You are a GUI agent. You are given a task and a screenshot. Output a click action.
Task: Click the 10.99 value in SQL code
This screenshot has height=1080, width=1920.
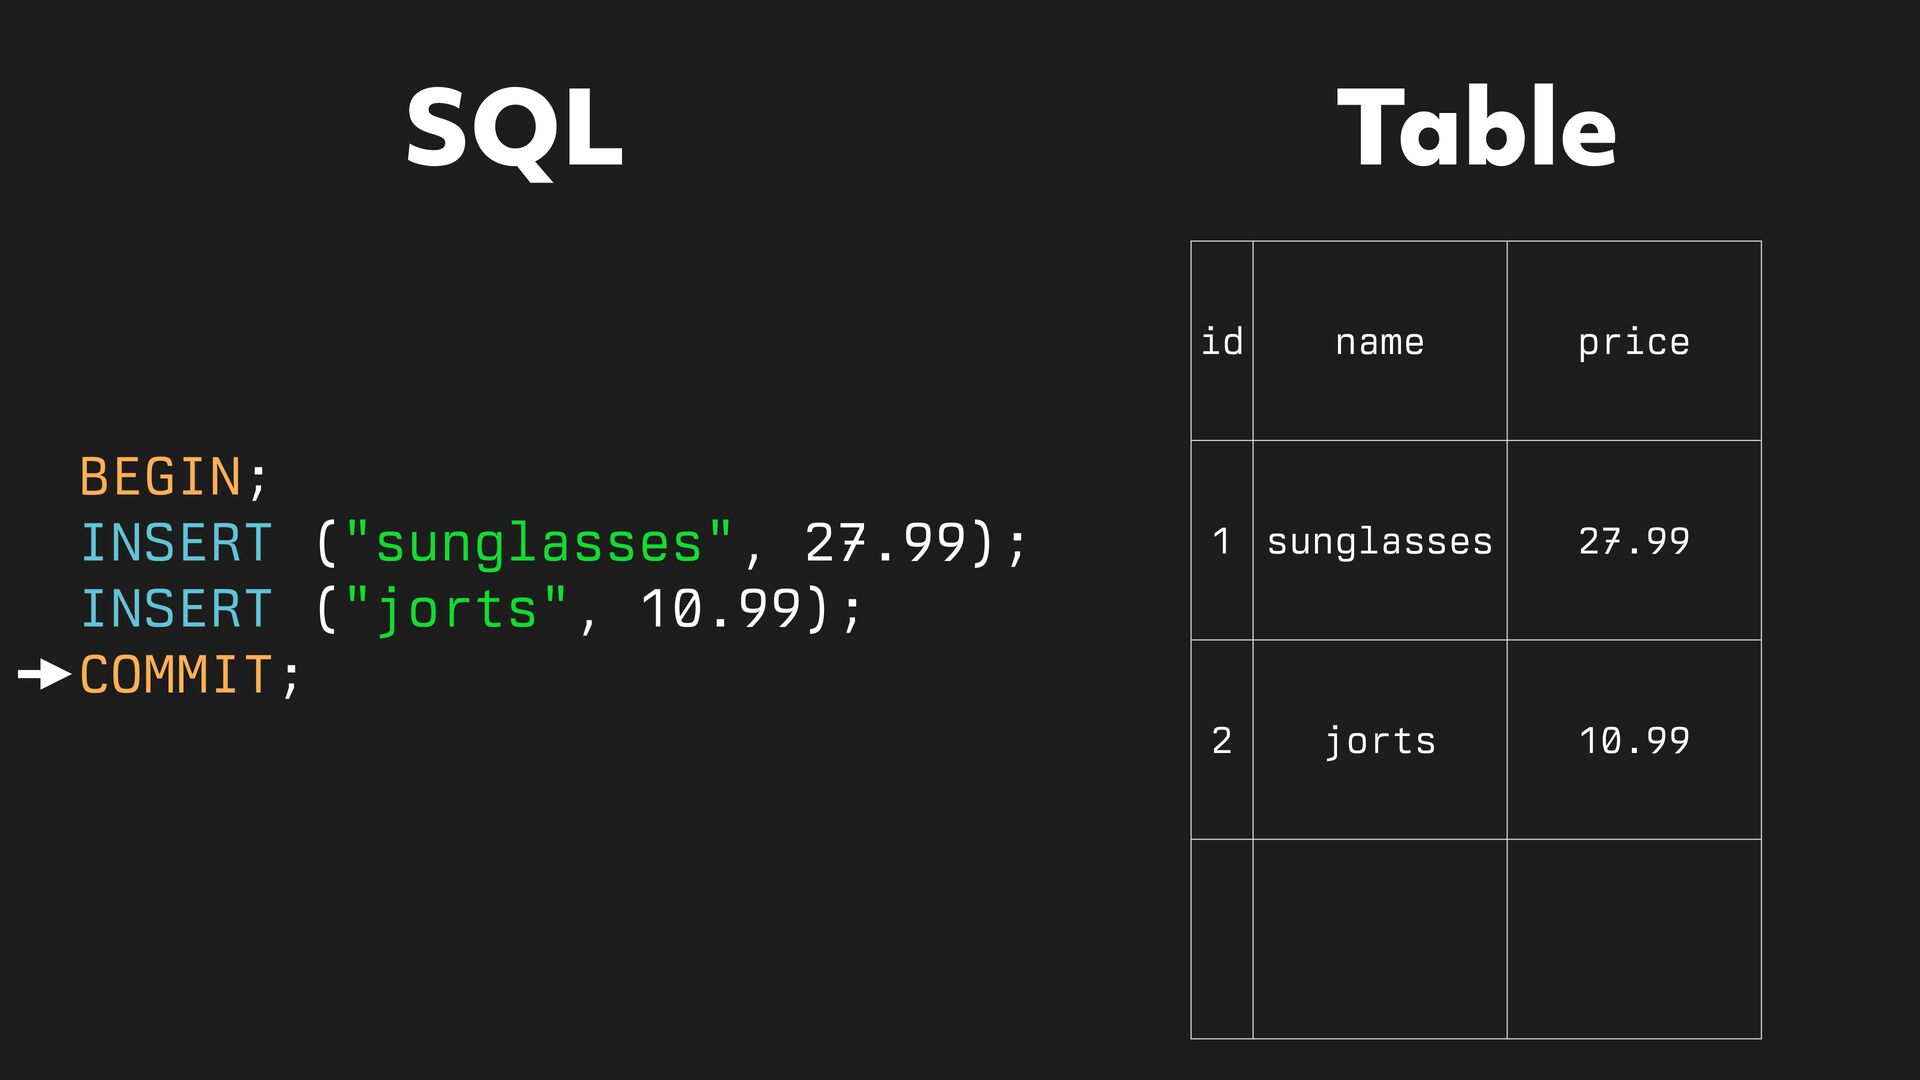tap(720, 610)
